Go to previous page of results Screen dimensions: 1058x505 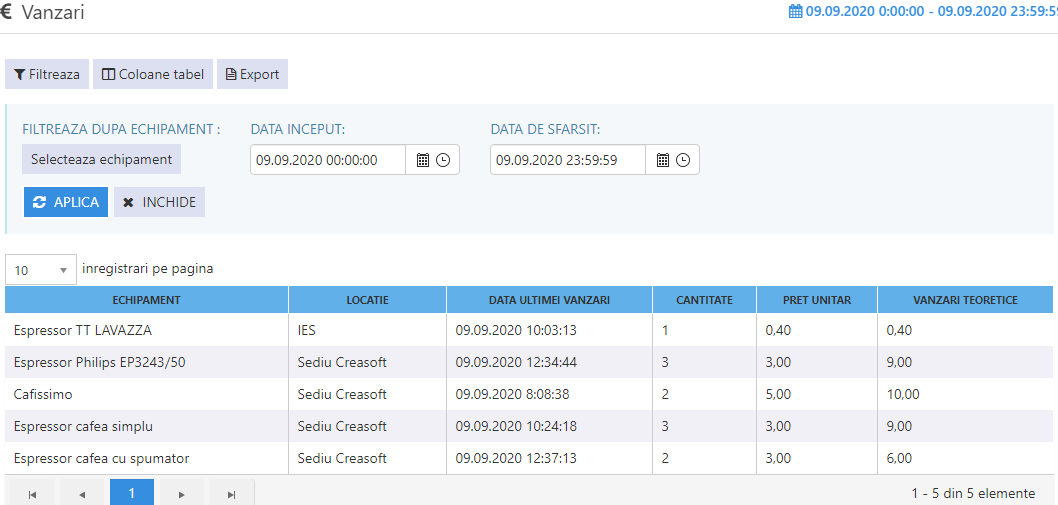coord(82,494)
